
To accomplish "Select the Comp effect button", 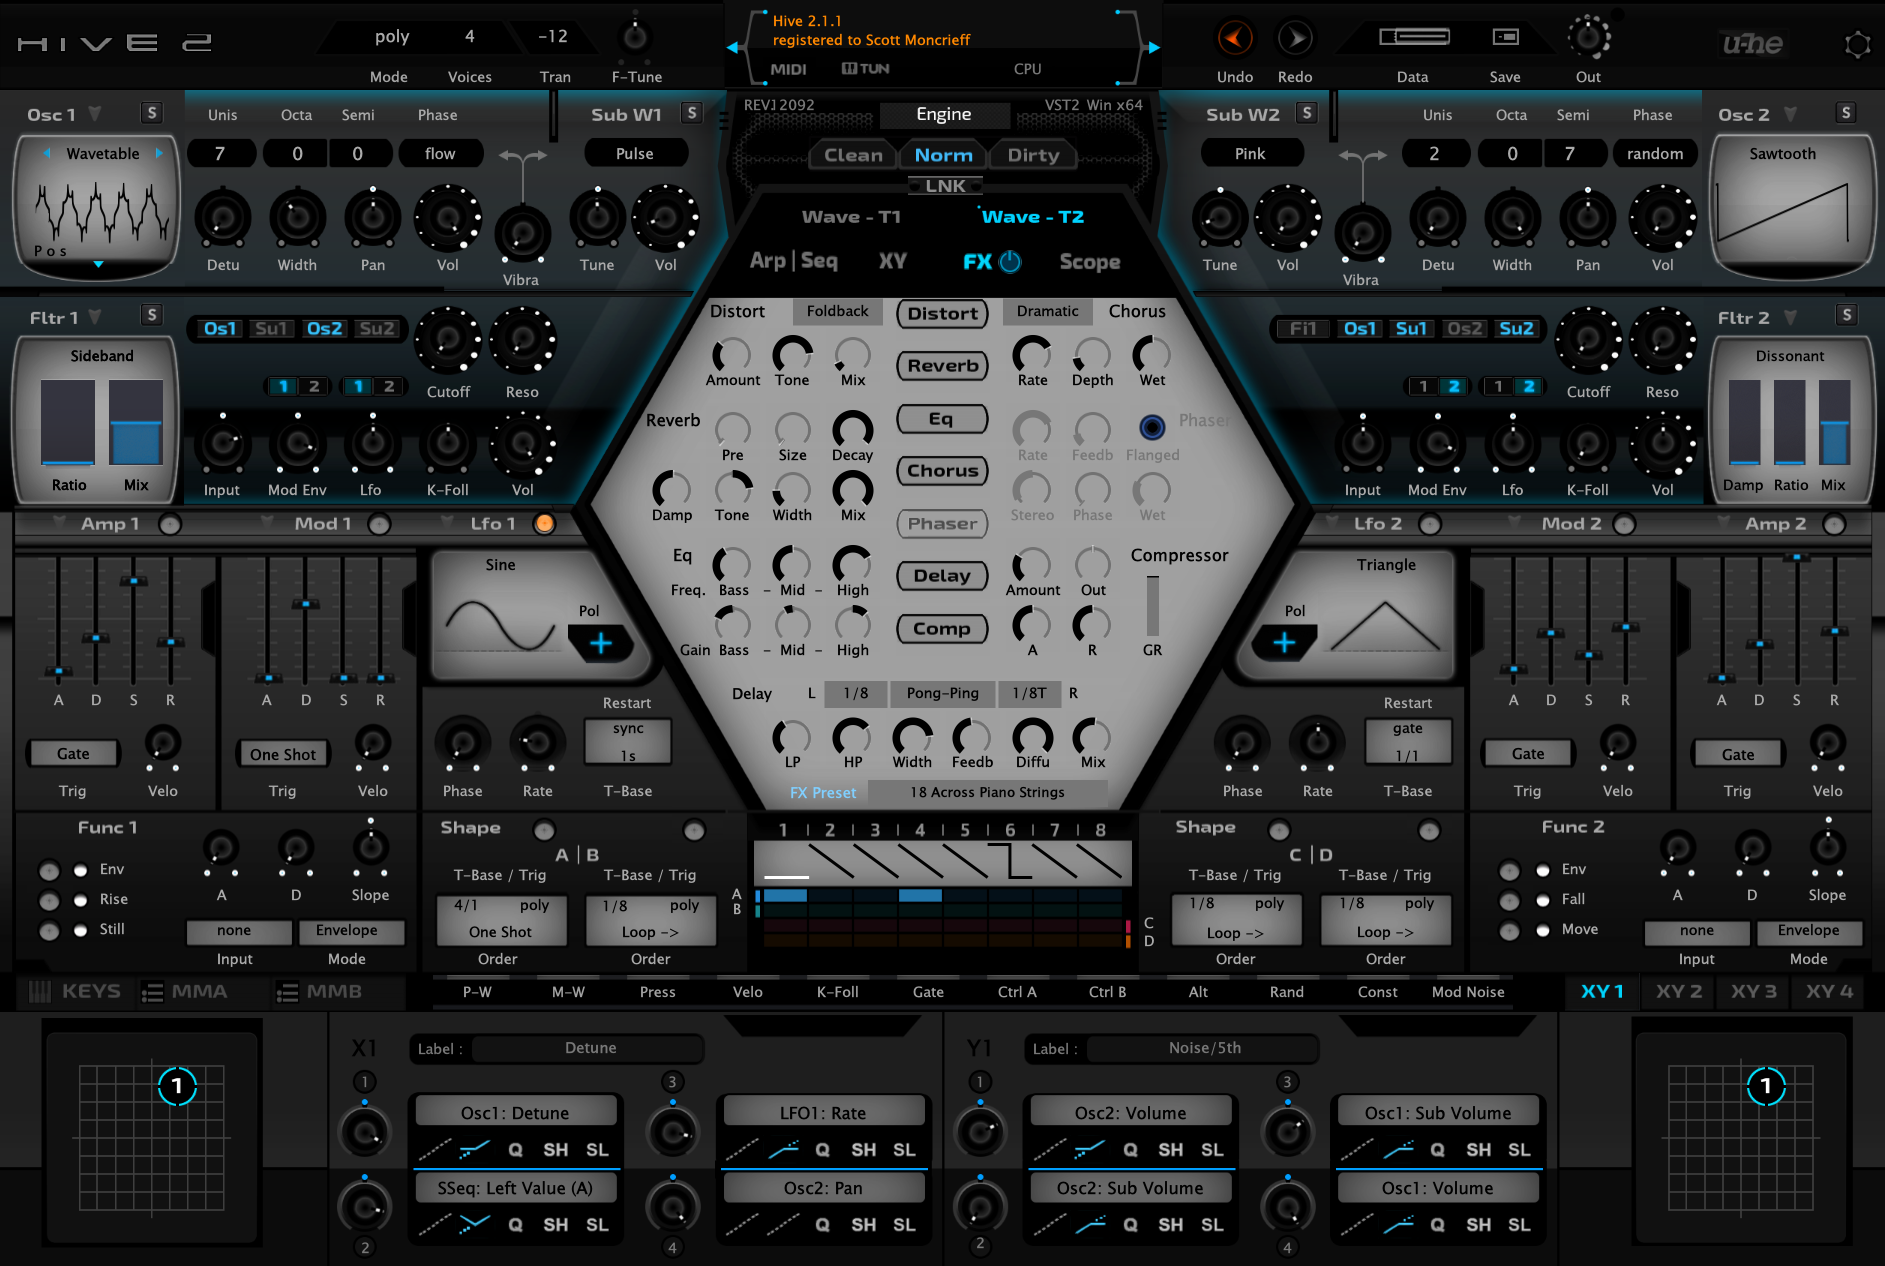I will 942,629.
